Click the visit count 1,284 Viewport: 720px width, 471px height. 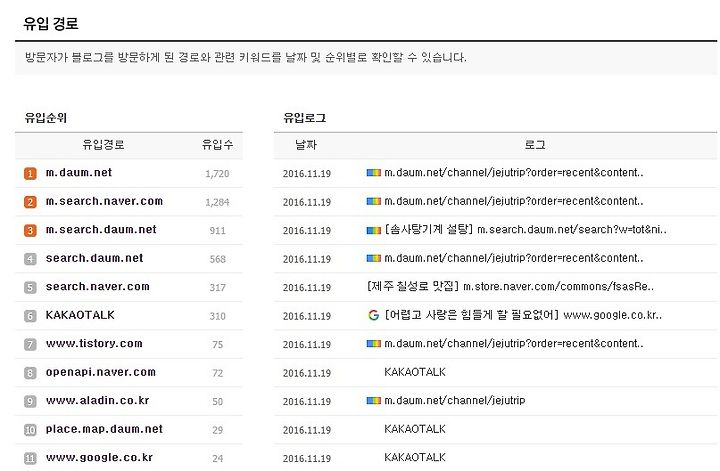click(217, 202)
